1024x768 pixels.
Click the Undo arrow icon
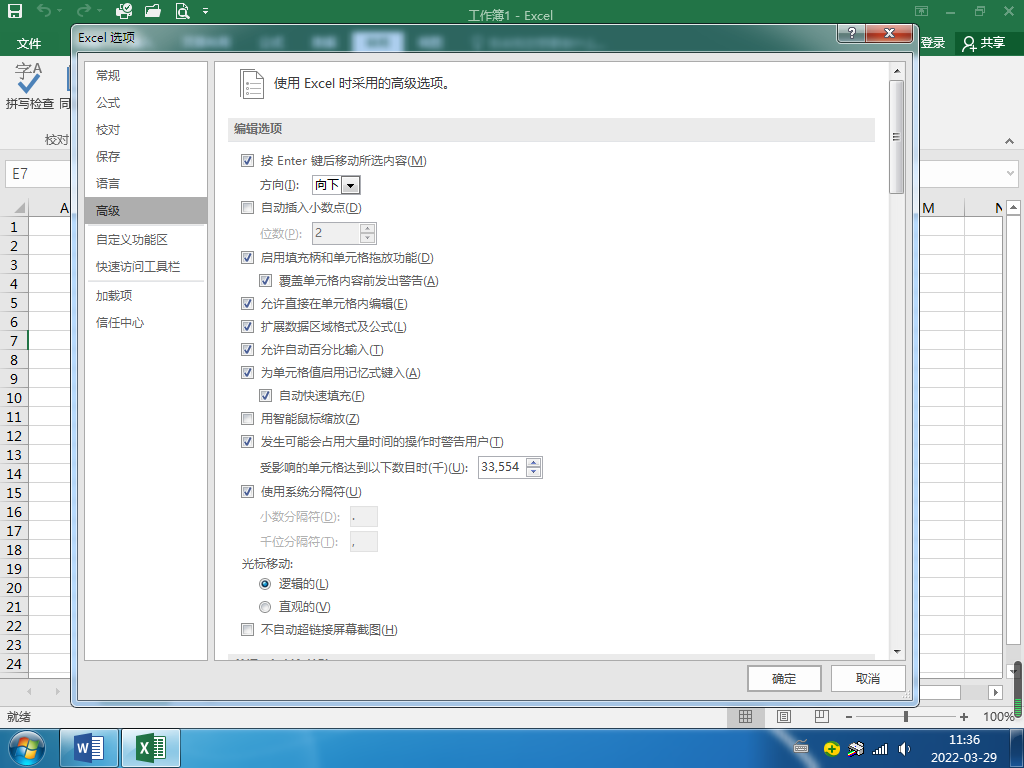[x=44, y=10]
